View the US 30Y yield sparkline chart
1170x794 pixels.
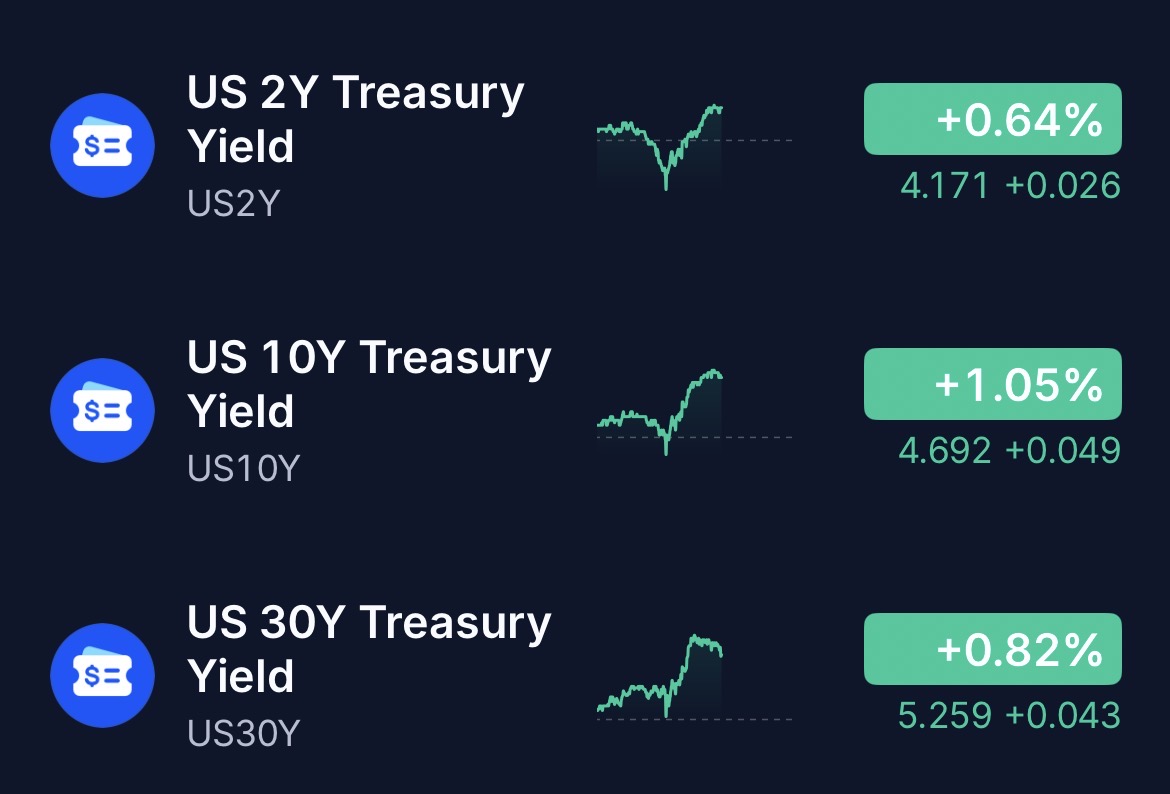click(694, 677)
